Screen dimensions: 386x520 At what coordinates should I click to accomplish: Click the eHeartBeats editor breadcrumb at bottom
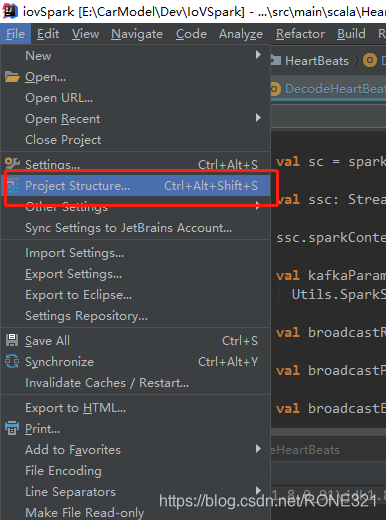click(x=305, y=450)
